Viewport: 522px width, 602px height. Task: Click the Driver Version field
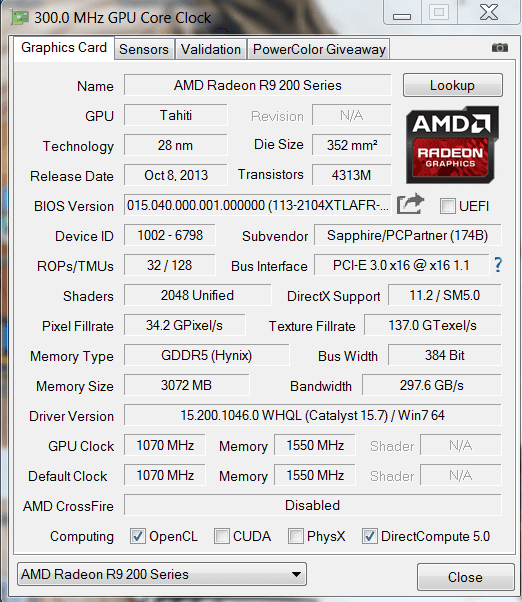click(x=312, y=415)
